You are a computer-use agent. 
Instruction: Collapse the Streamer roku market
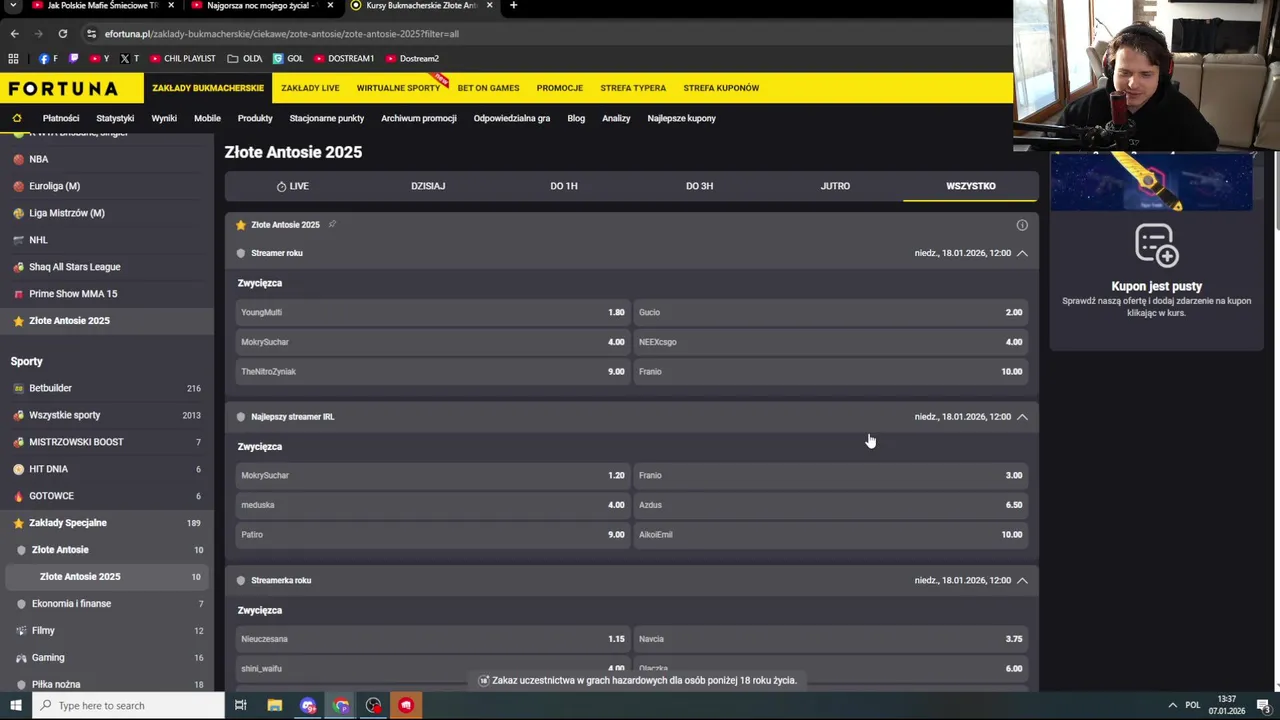point(1022,253)
